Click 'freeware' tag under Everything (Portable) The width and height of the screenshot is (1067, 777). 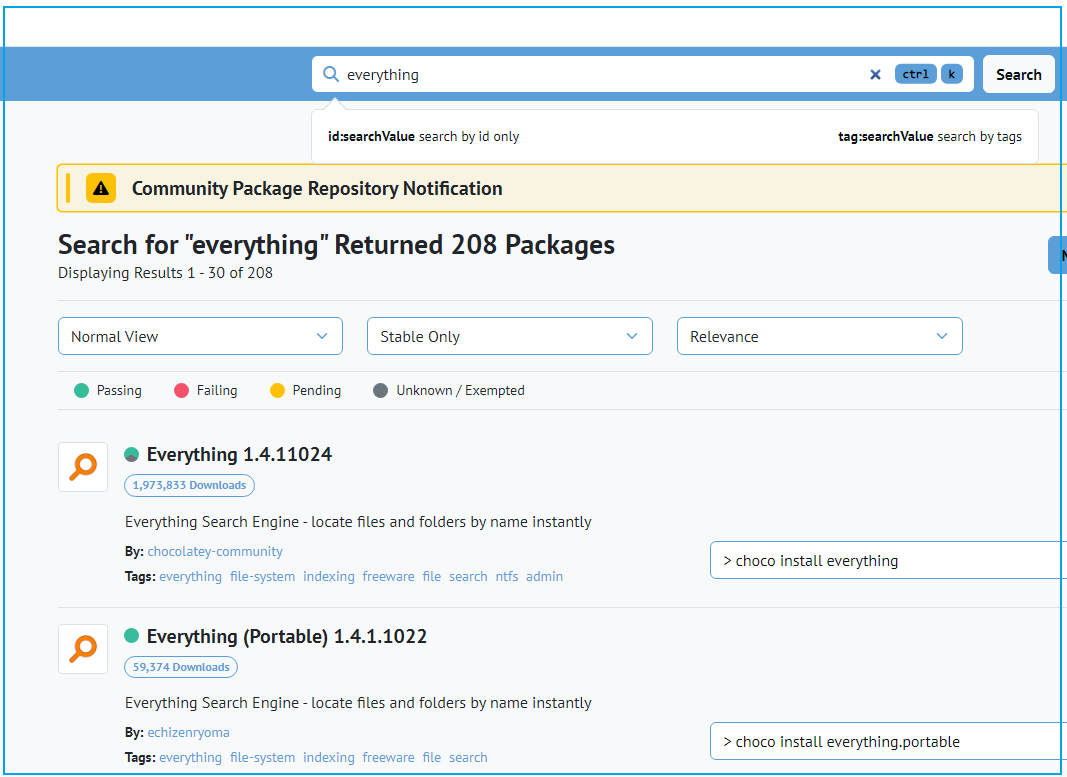point(389,757)
